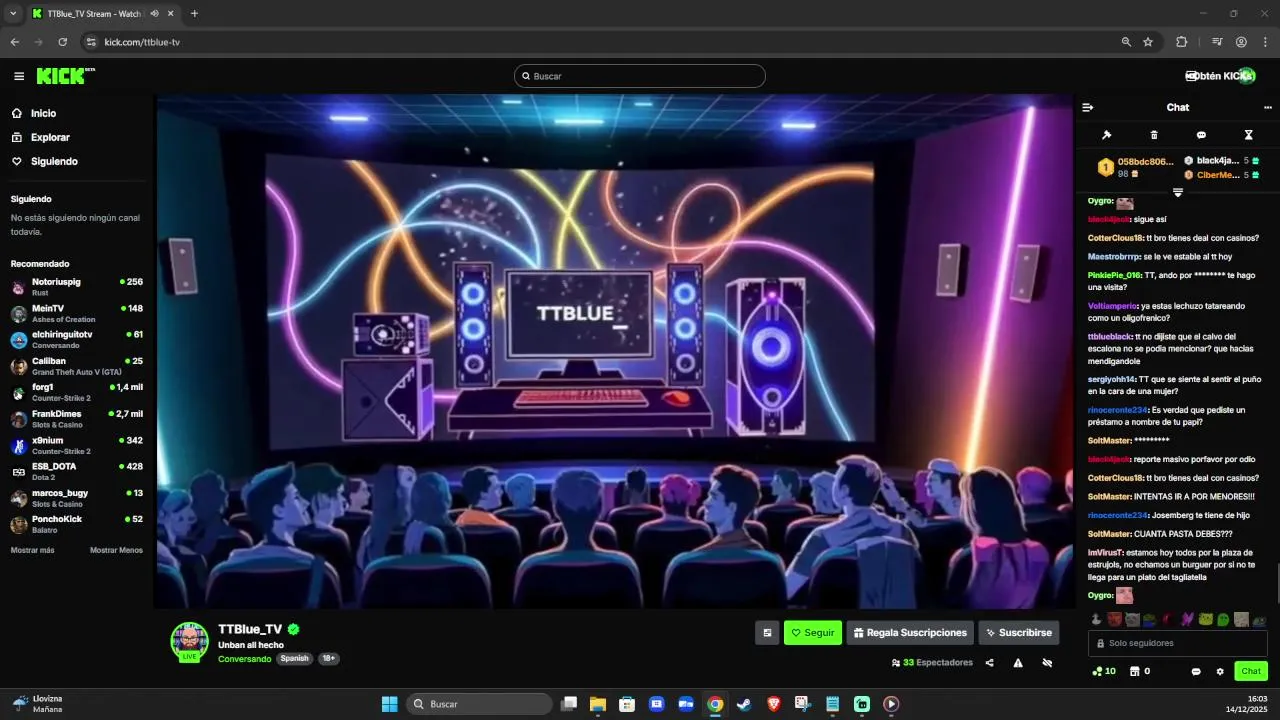Open Chrome extensions puzzle icon
This screenshot has width=1280, height=720.
[x=1182, y=42]
